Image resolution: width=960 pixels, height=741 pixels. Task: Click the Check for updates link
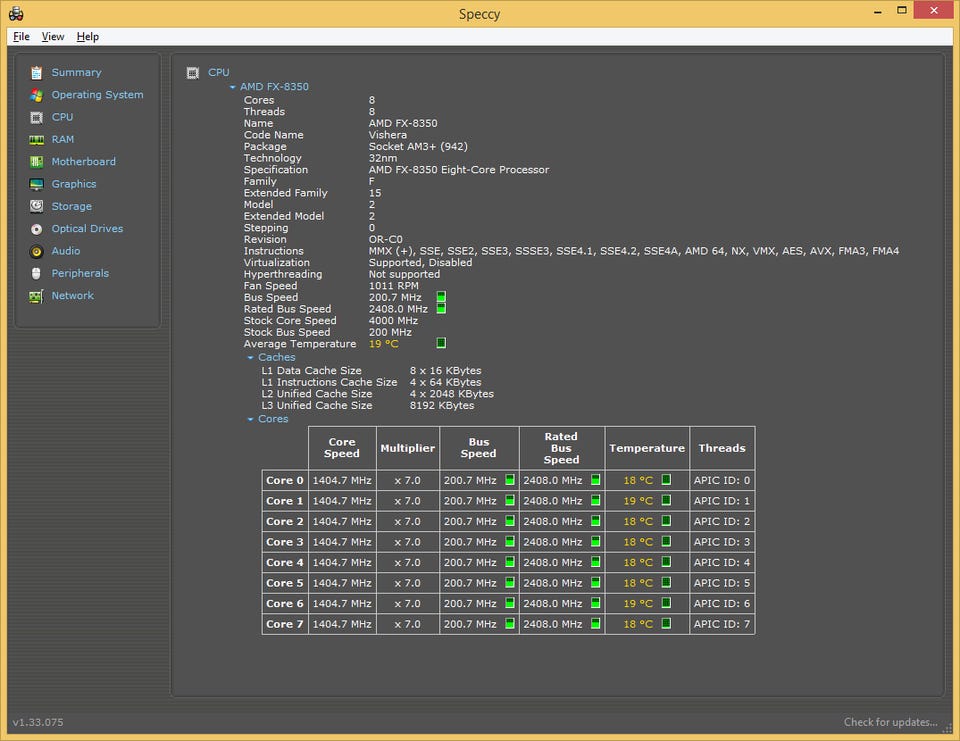tap(890, 722)
